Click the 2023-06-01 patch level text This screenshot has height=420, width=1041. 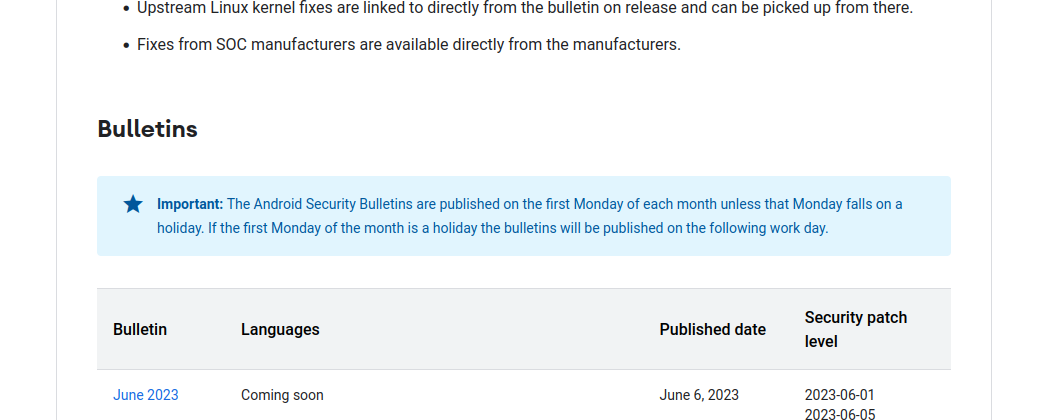839,395
